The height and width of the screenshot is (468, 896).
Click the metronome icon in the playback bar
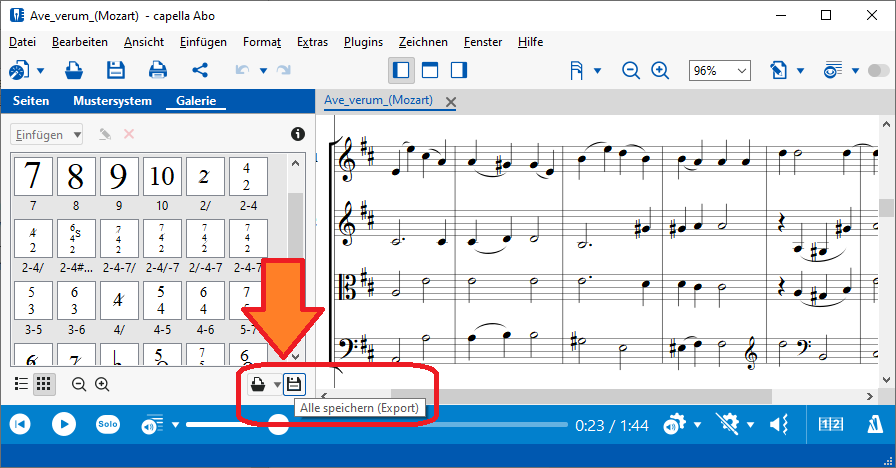point(875,424)
